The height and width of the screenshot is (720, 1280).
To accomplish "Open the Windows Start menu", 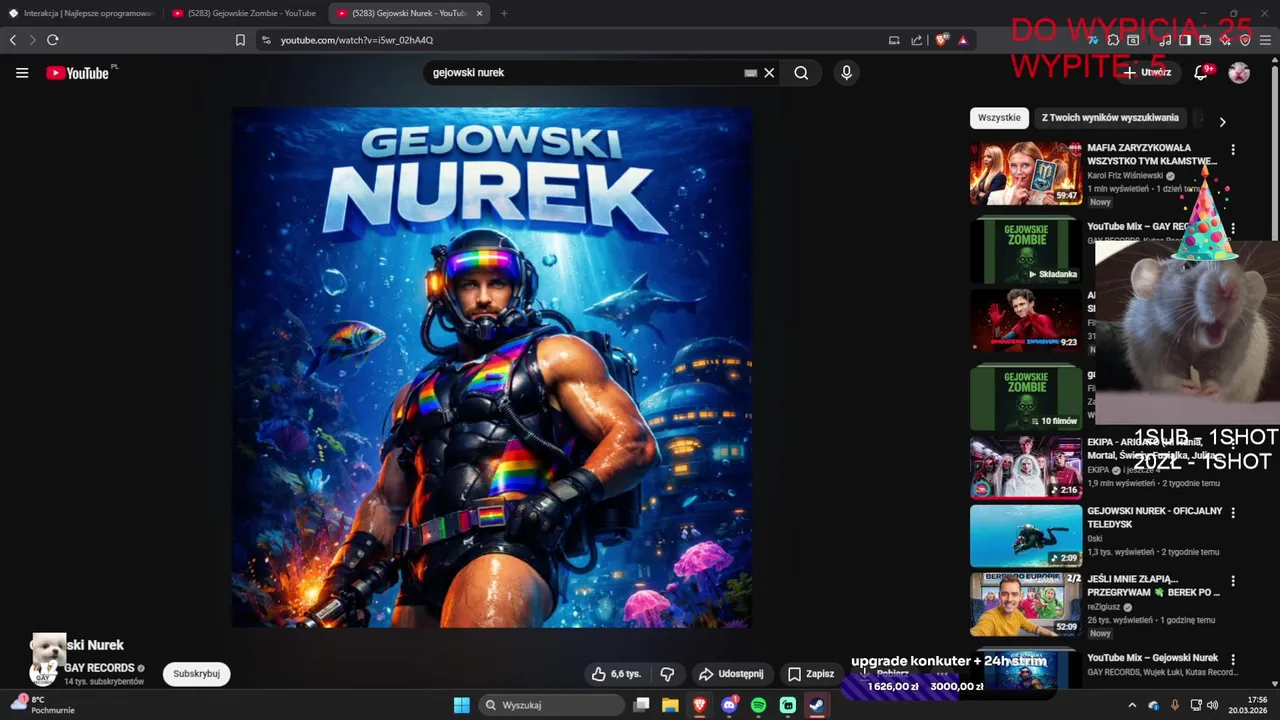I will coord(461,705).
